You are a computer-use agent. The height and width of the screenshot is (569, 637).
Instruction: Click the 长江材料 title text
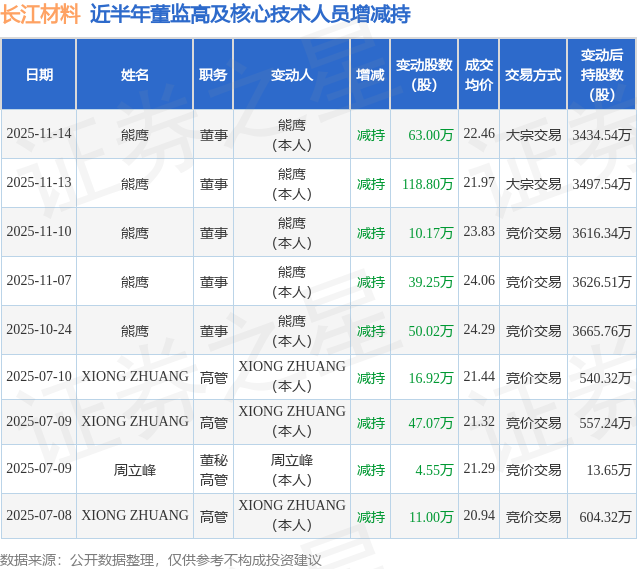click(40, 15)
